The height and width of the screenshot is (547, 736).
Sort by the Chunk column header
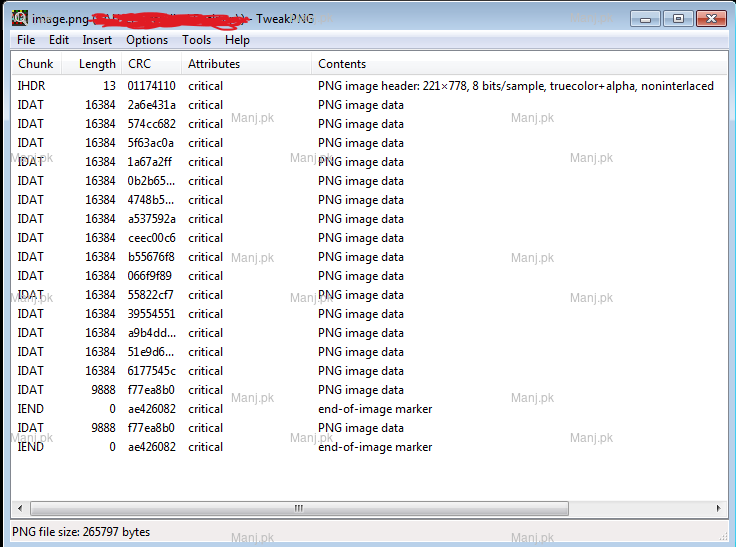pos(36,64)
